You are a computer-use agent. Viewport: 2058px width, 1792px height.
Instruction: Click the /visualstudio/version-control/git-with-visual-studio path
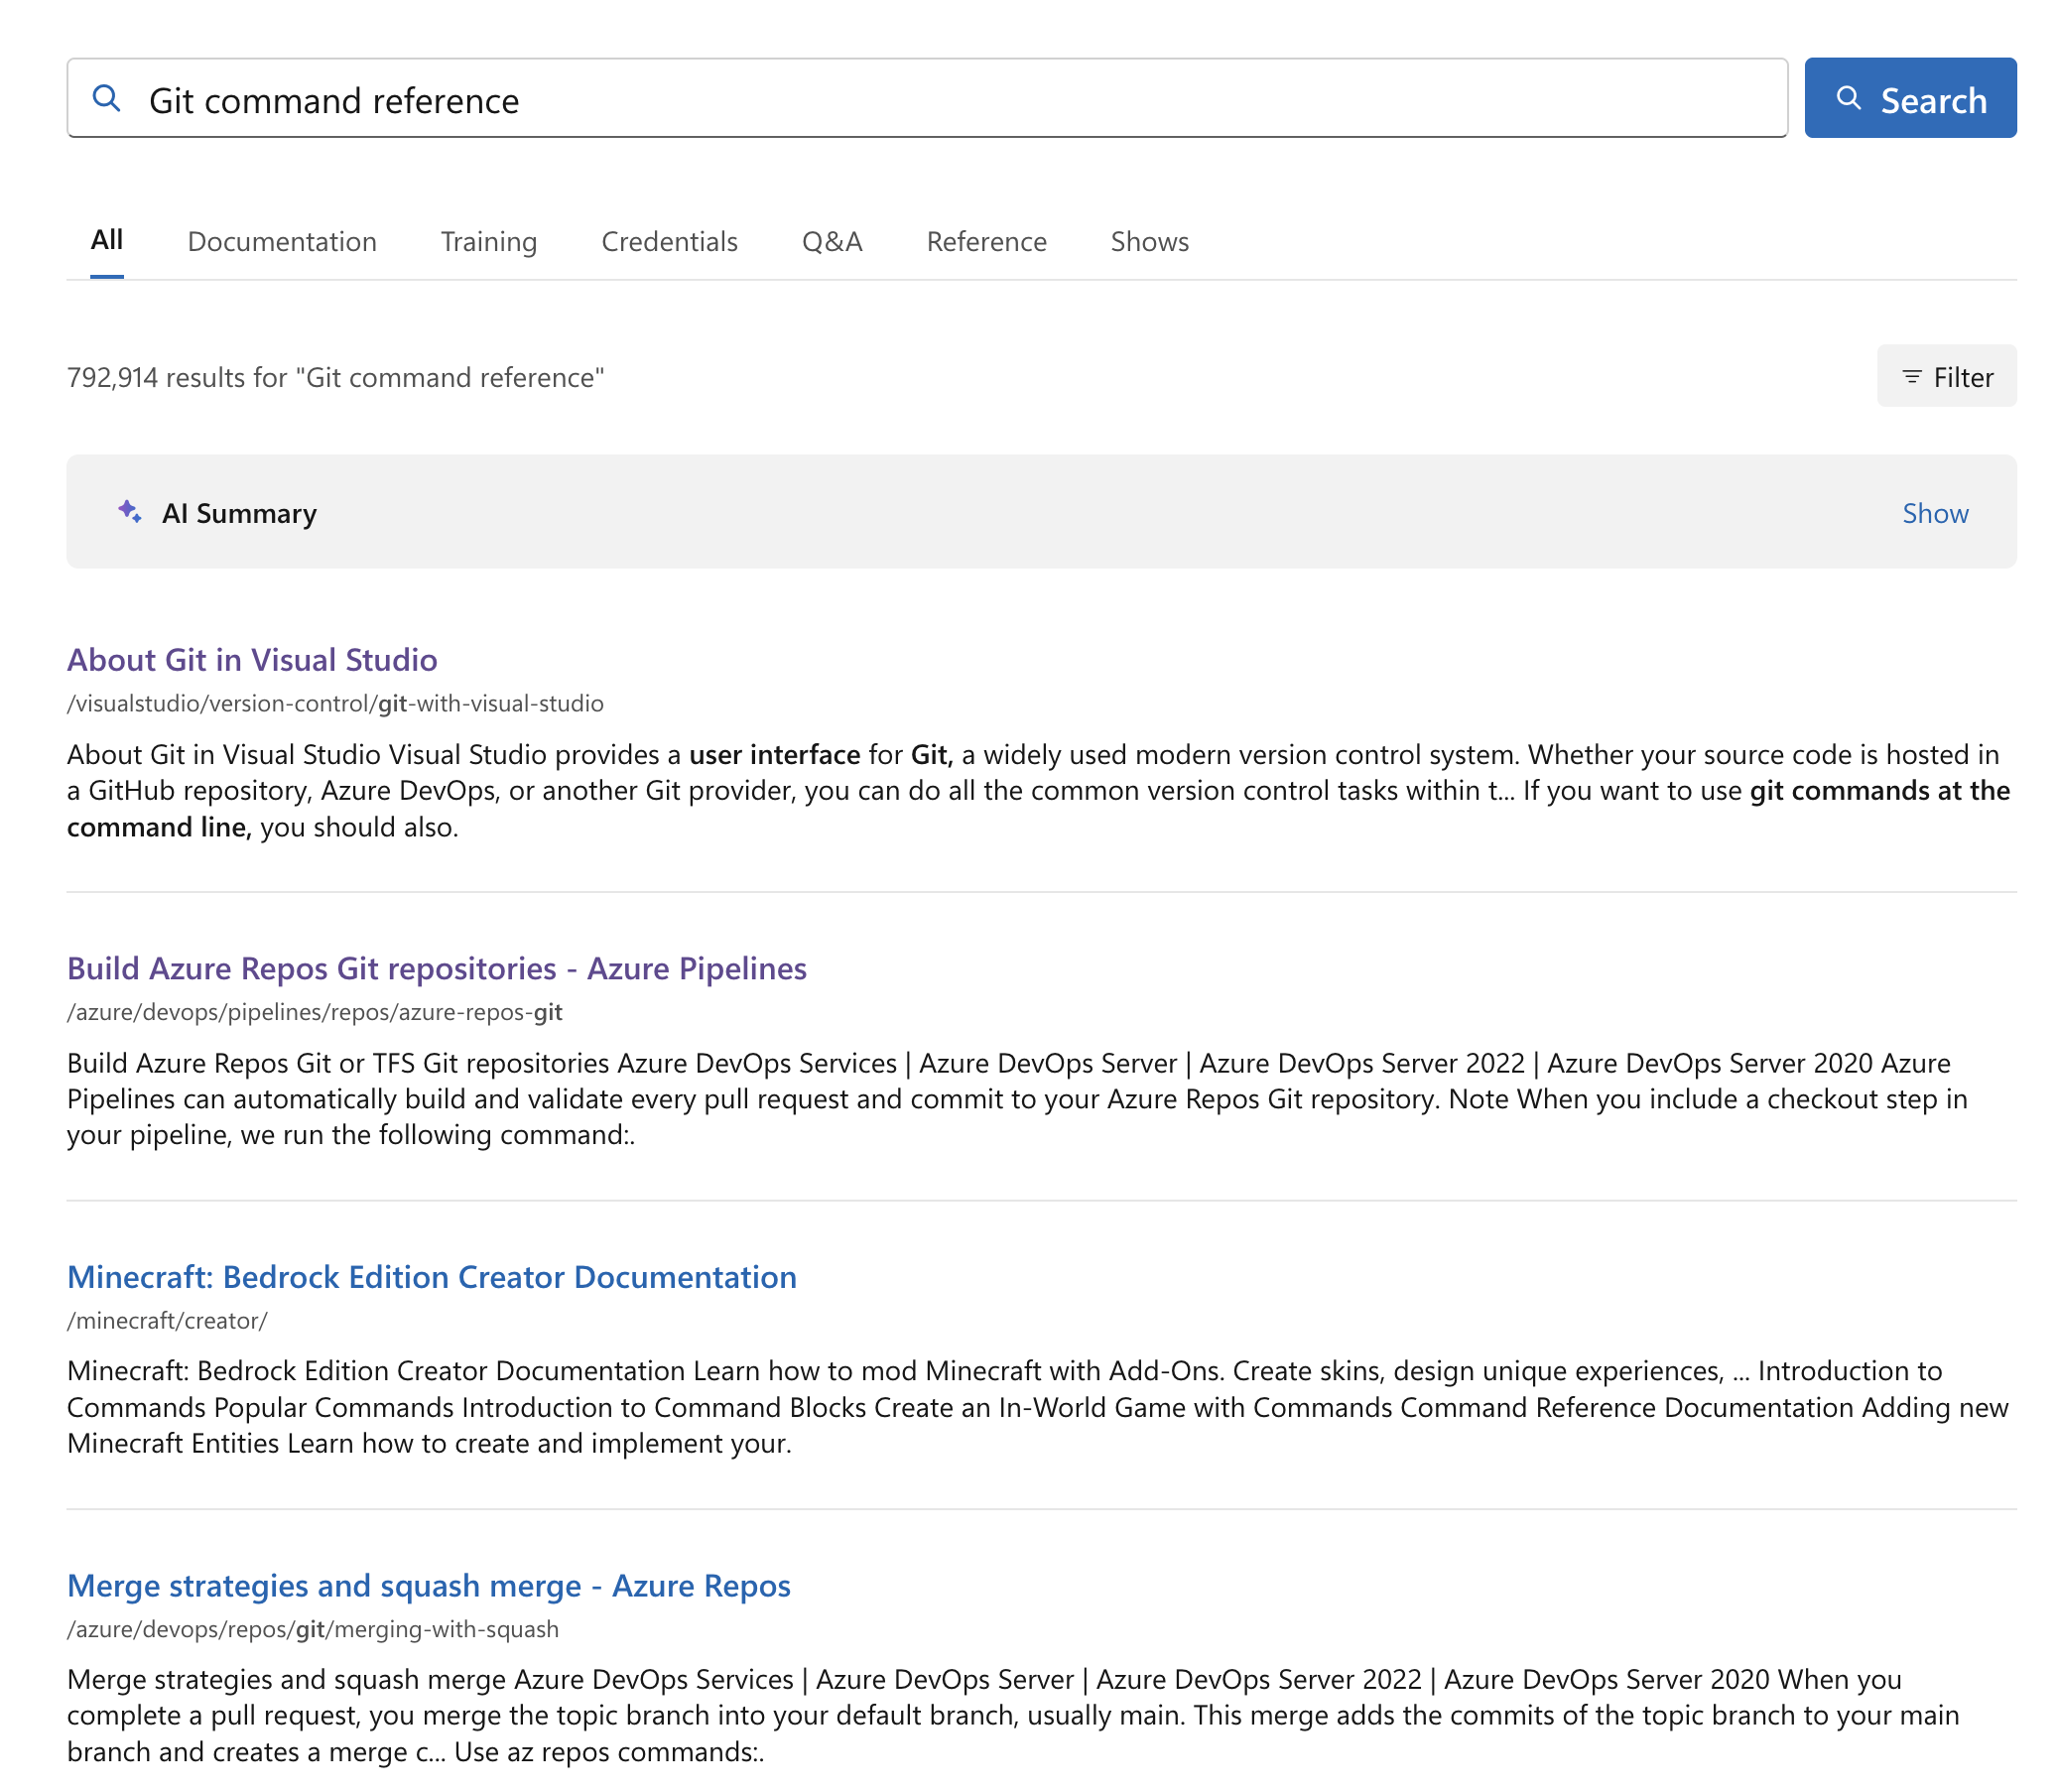click(x=335, y=704)
